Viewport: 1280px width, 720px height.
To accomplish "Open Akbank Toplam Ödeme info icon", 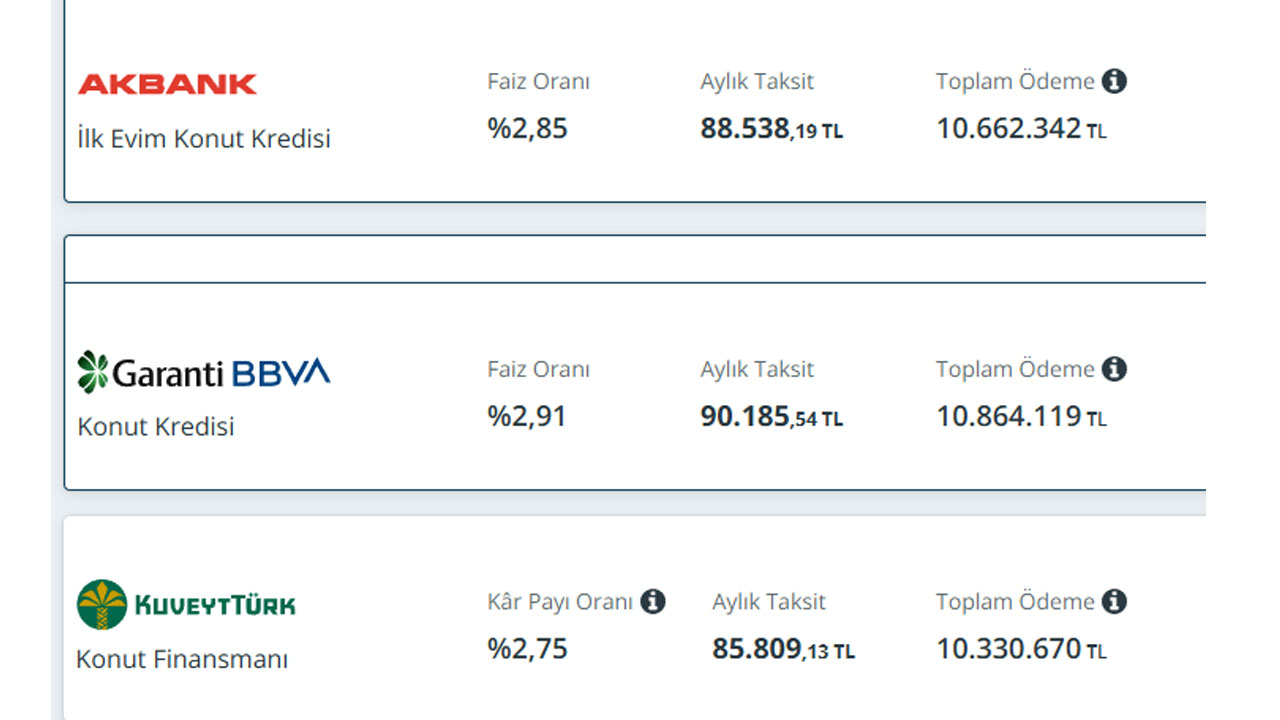I will [x=1114, y=81].
